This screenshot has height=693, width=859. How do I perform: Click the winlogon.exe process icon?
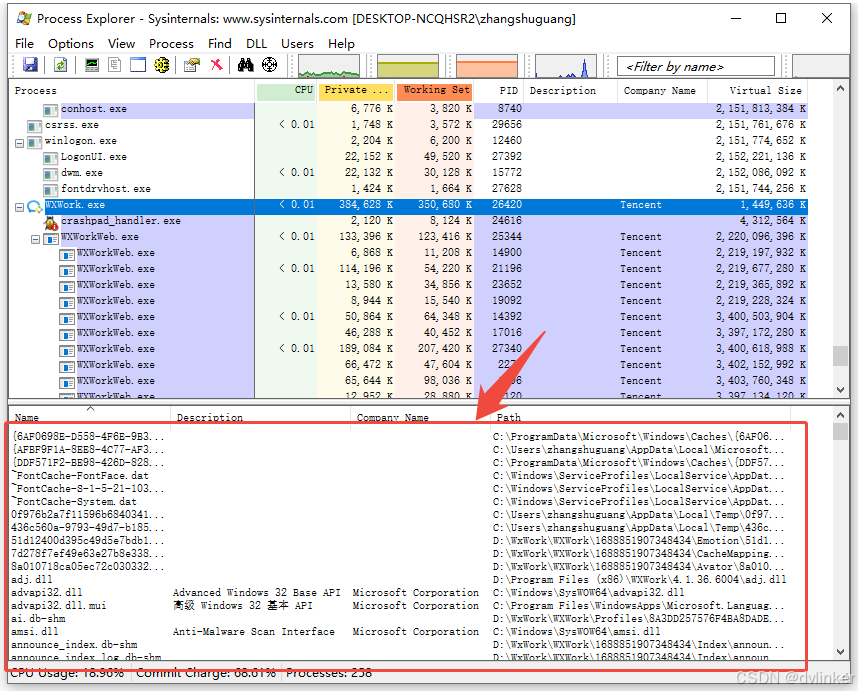35,142
